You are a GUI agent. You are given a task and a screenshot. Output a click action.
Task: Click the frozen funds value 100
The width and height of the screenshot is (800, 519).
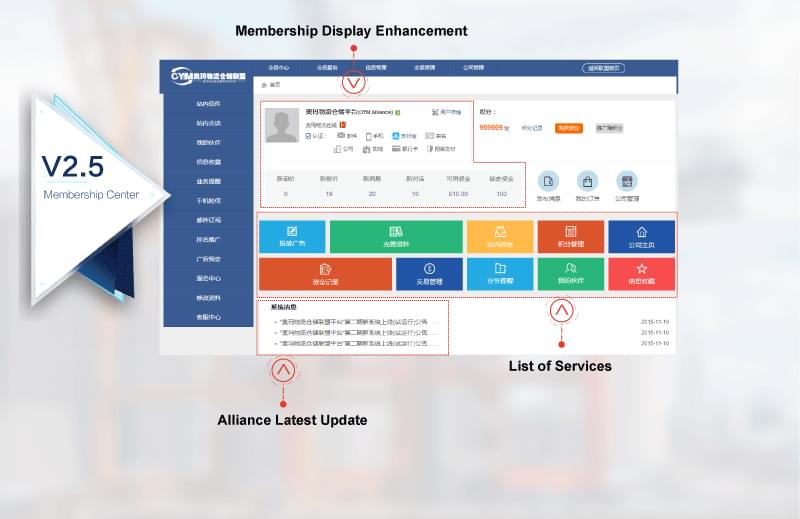point(502,194)
